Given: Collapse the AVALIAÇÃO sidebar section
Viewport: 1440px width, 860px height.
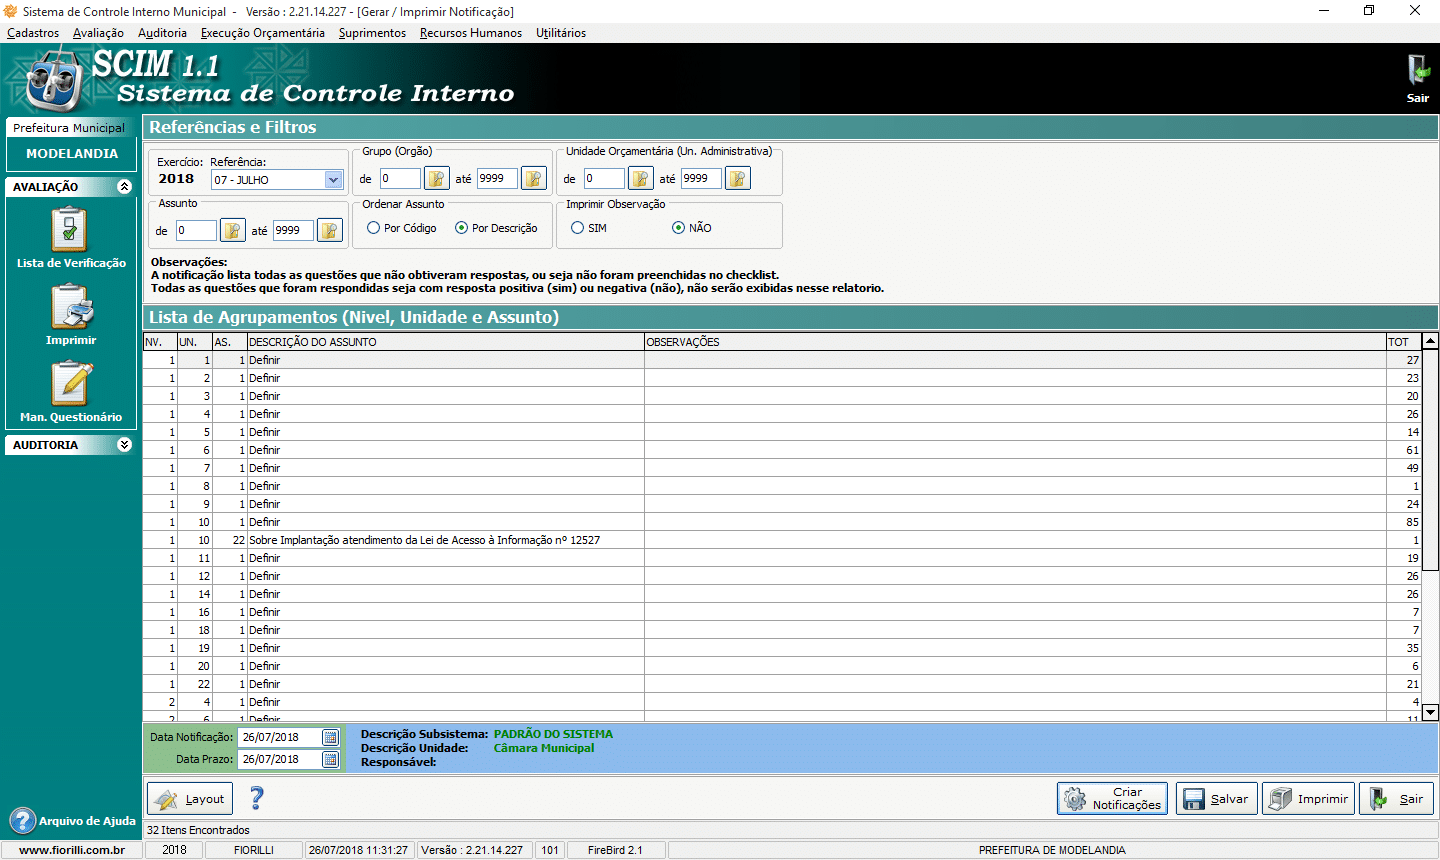Looking at the screenshot, I should [x=124, y=187].
